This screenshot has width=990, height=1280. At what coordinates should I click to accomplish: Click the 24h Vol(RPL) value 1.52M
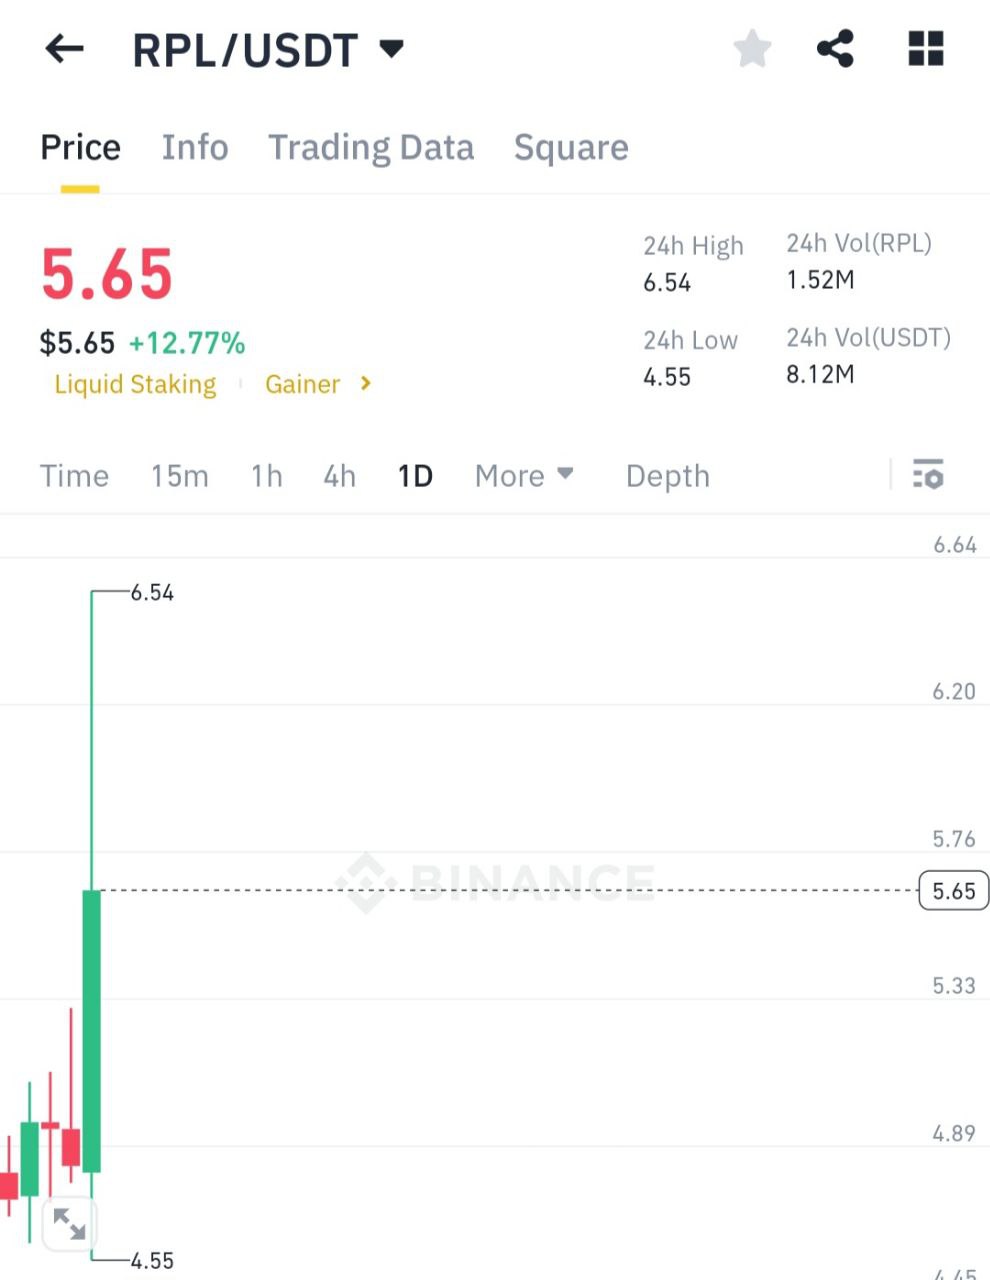tap(820, 280)
